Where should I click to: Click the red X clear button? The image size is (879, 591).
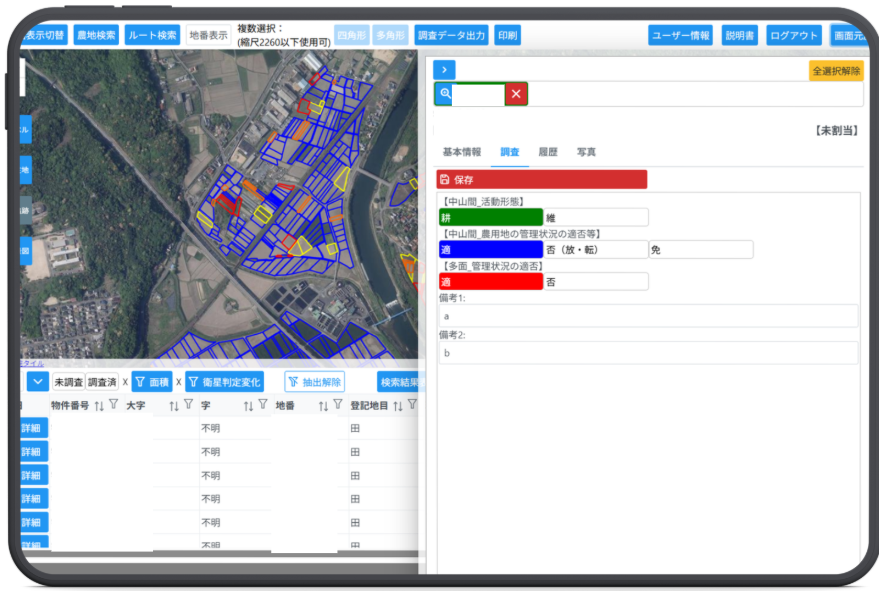click(516, 94)
